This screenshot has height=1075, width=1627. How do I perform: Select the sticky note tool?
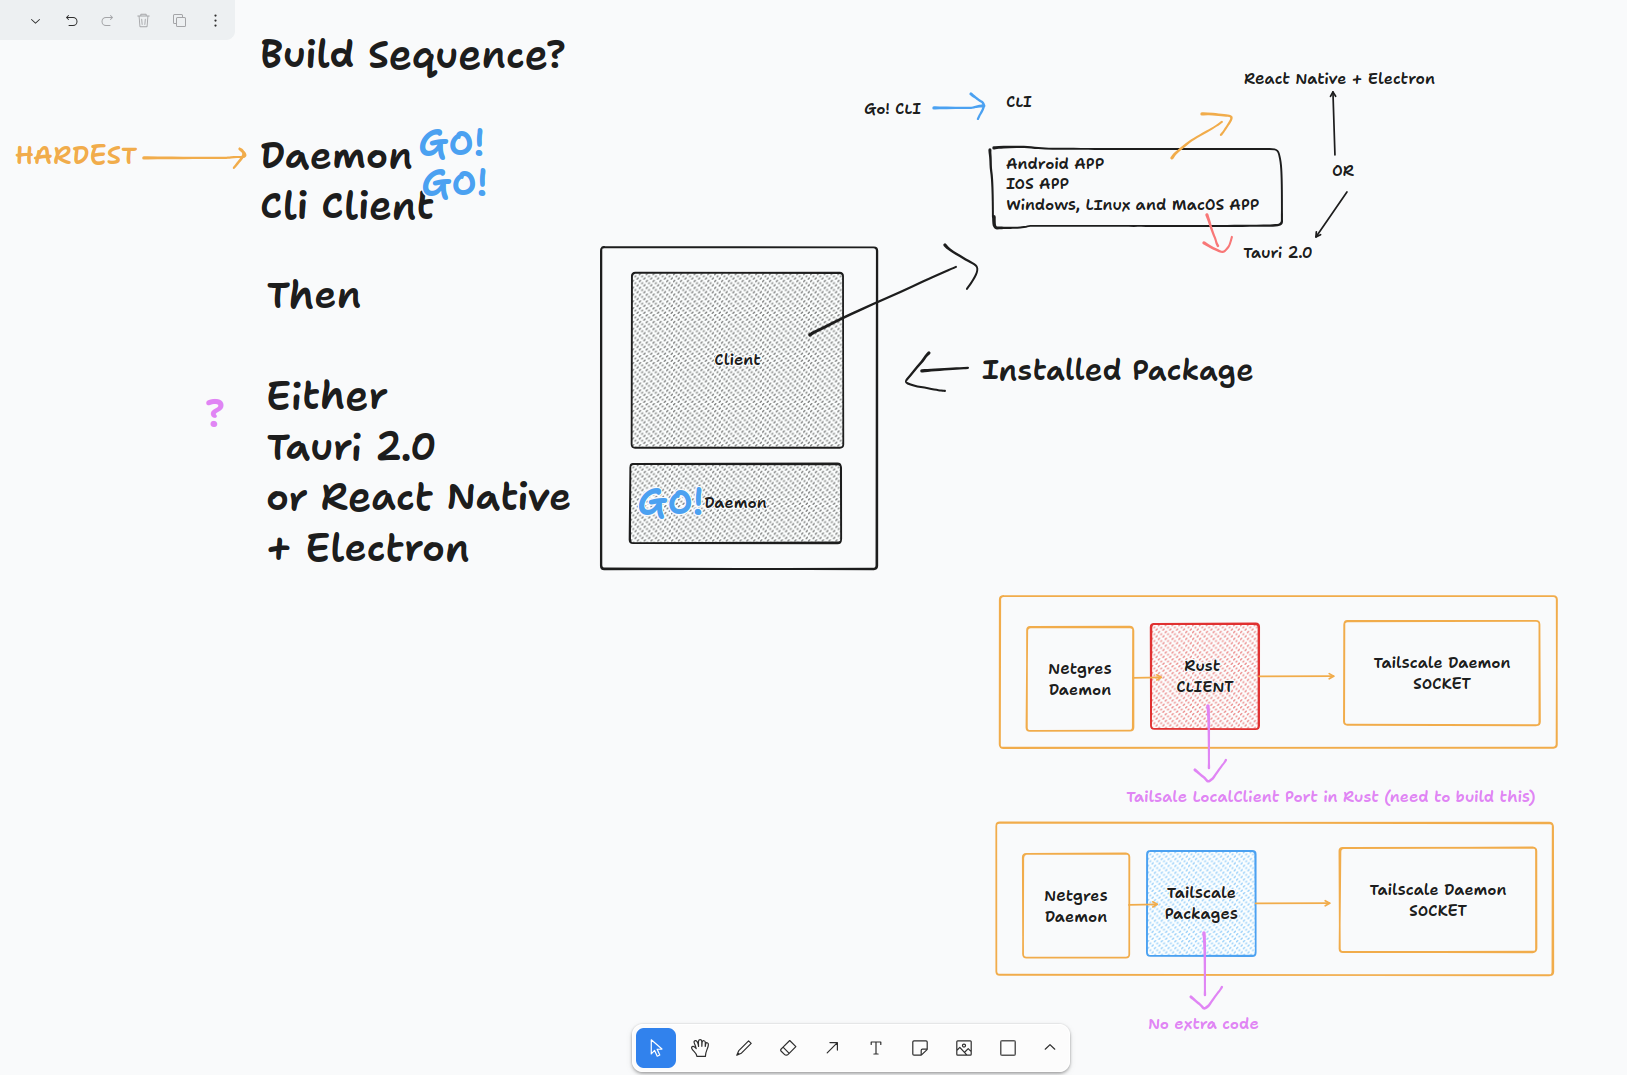tap(920, 1048)
